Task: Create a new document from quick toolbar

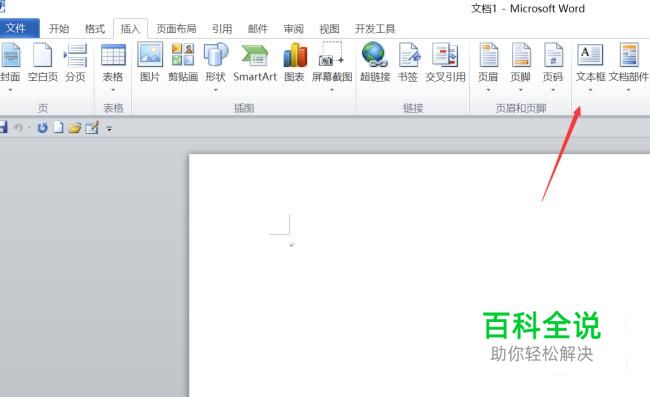Action: (58, 128)
